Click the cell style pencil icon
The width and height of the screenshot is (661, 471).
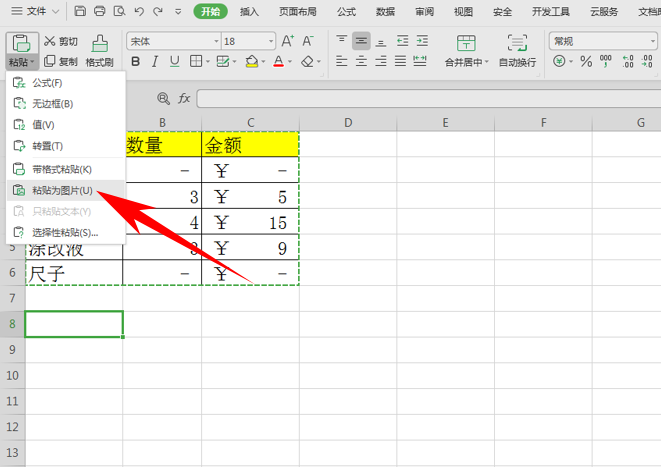[x=223, y=62]
